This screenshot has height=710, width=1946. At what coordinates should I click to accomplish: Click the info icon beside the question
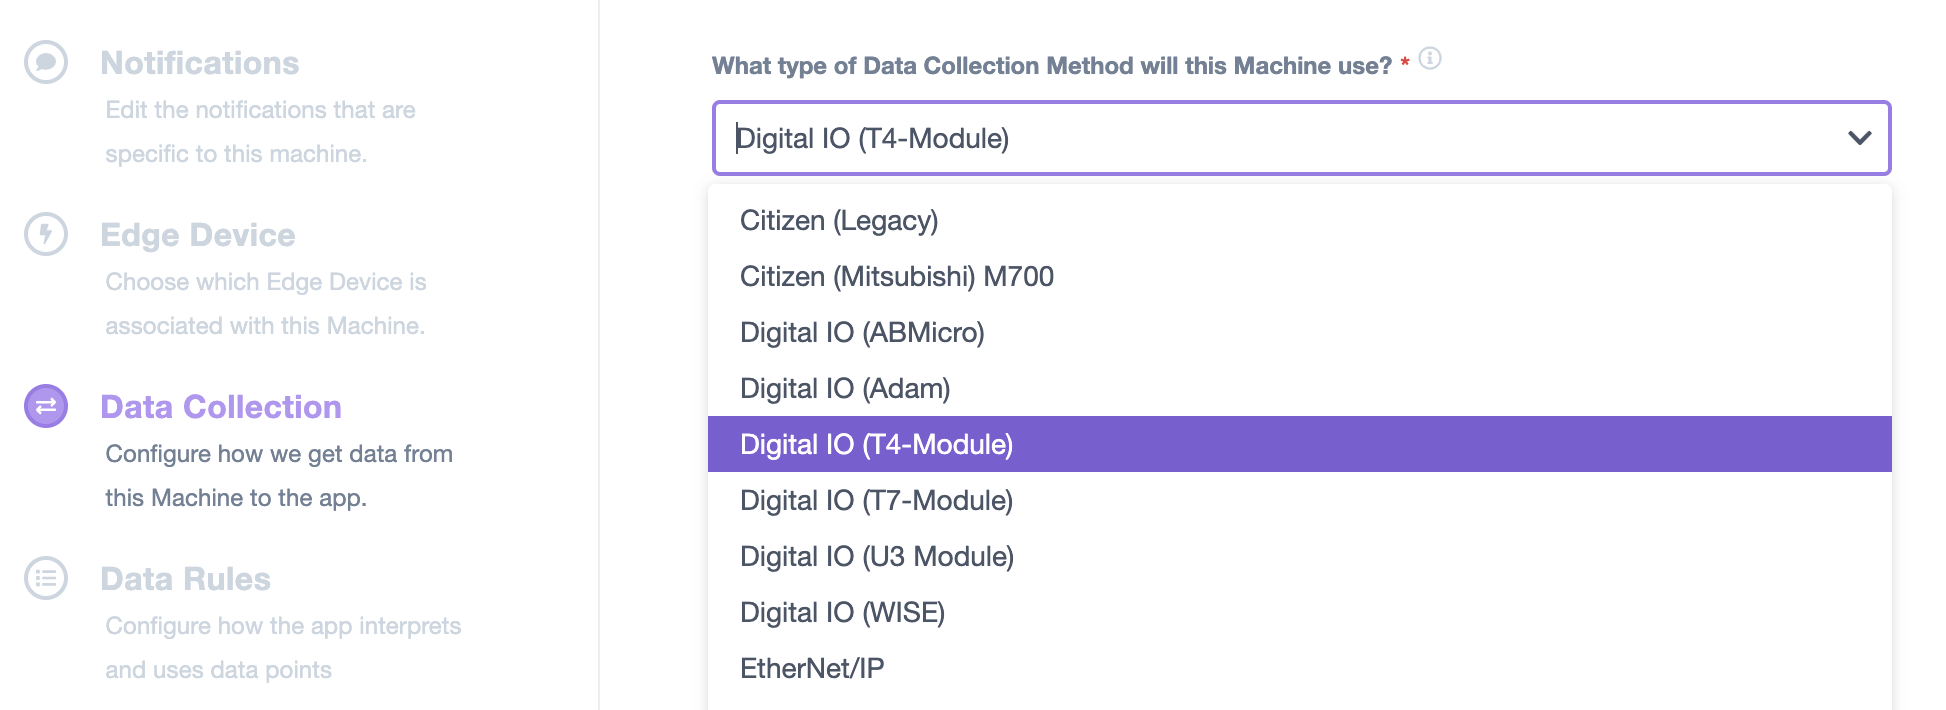click(x=1430, y=58)
